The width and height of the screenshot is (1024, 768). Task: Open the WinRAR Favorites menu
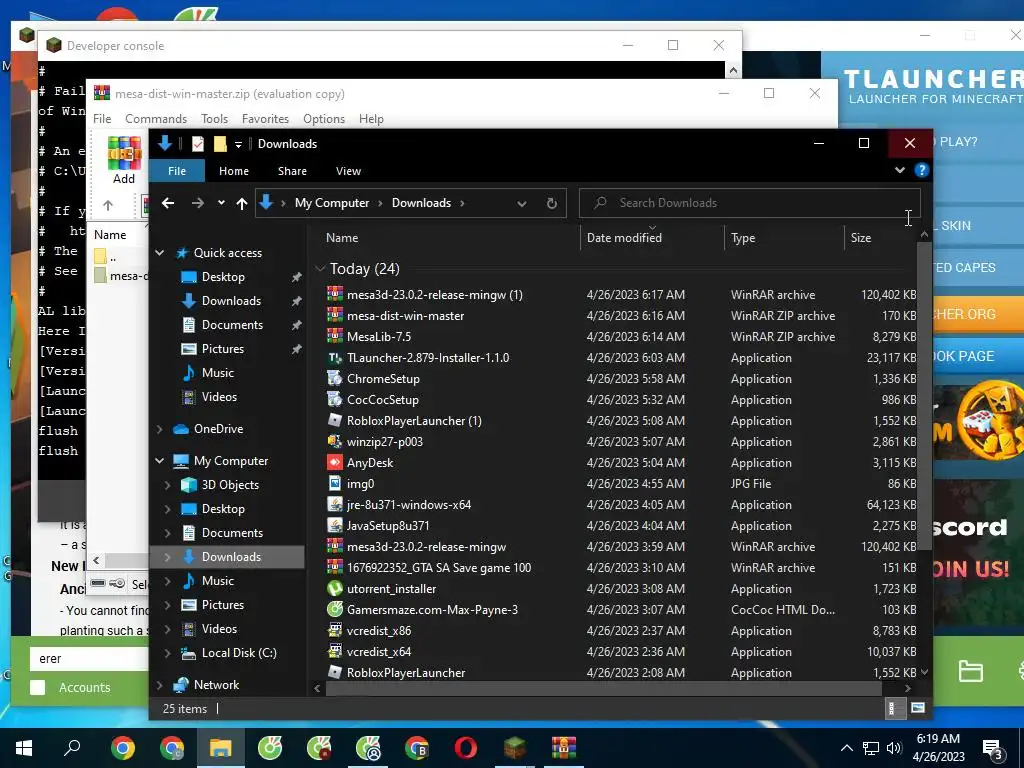coord(265,119)
